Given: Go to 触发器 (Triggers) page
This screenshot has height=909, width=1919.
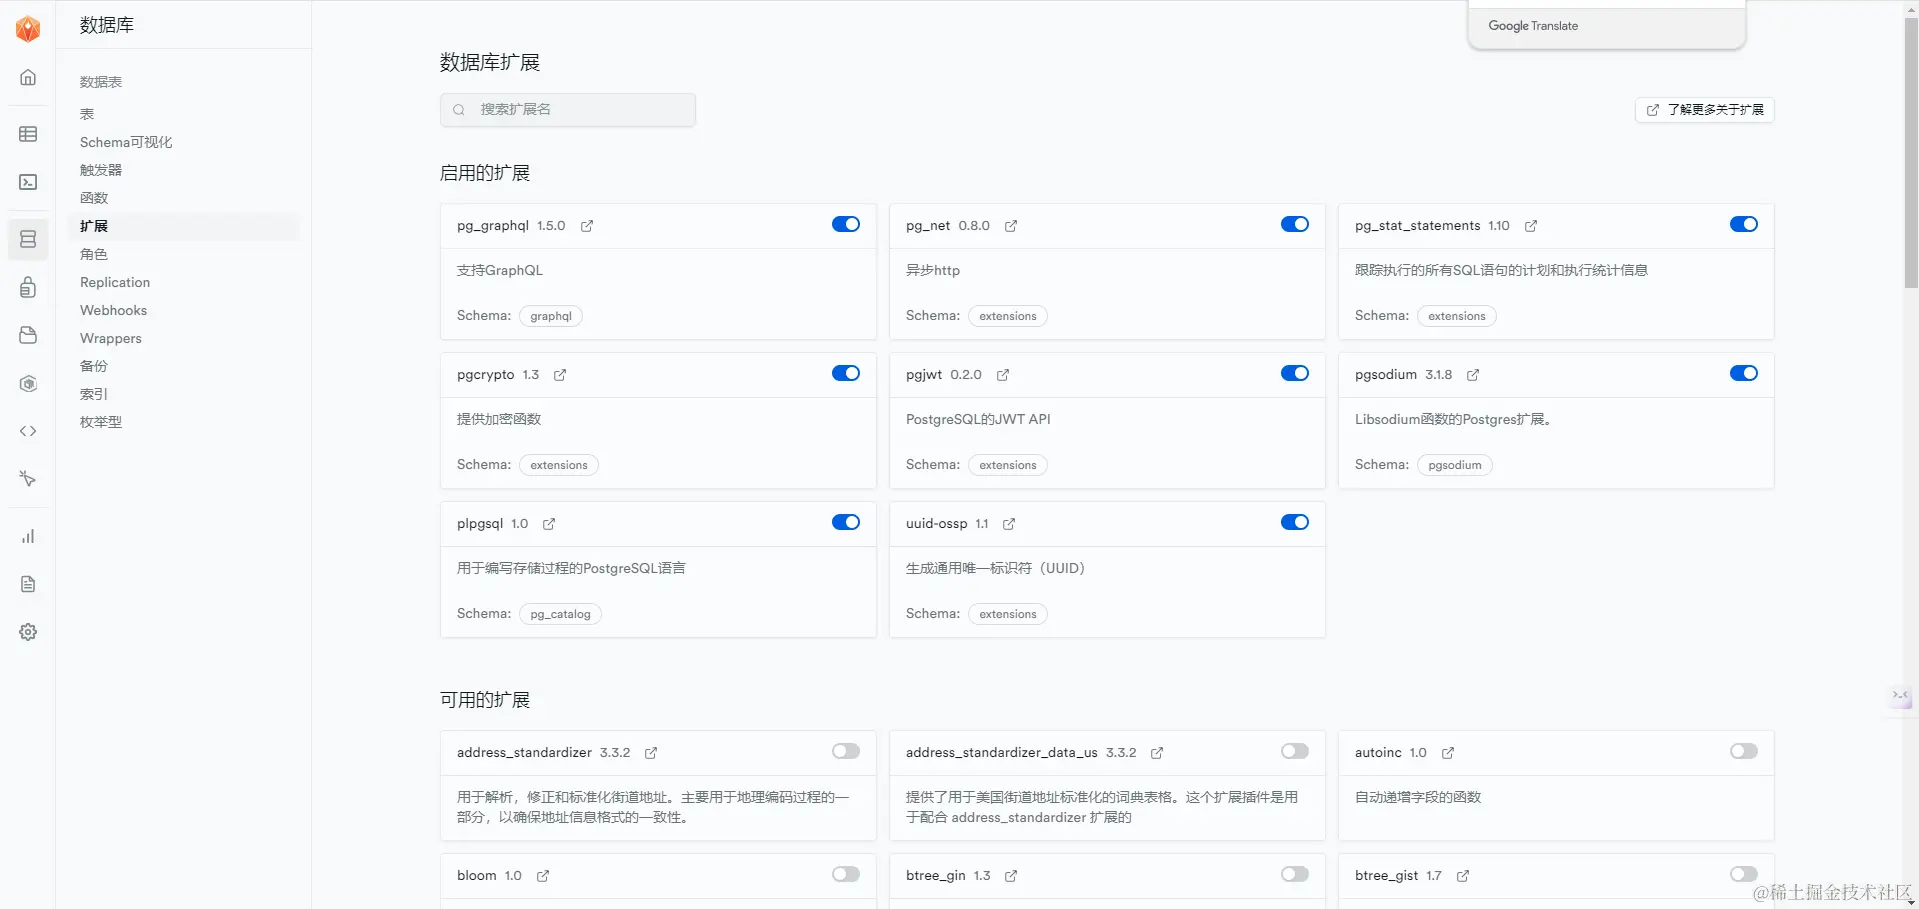Looking at the screenshot, I should (101, 170).
